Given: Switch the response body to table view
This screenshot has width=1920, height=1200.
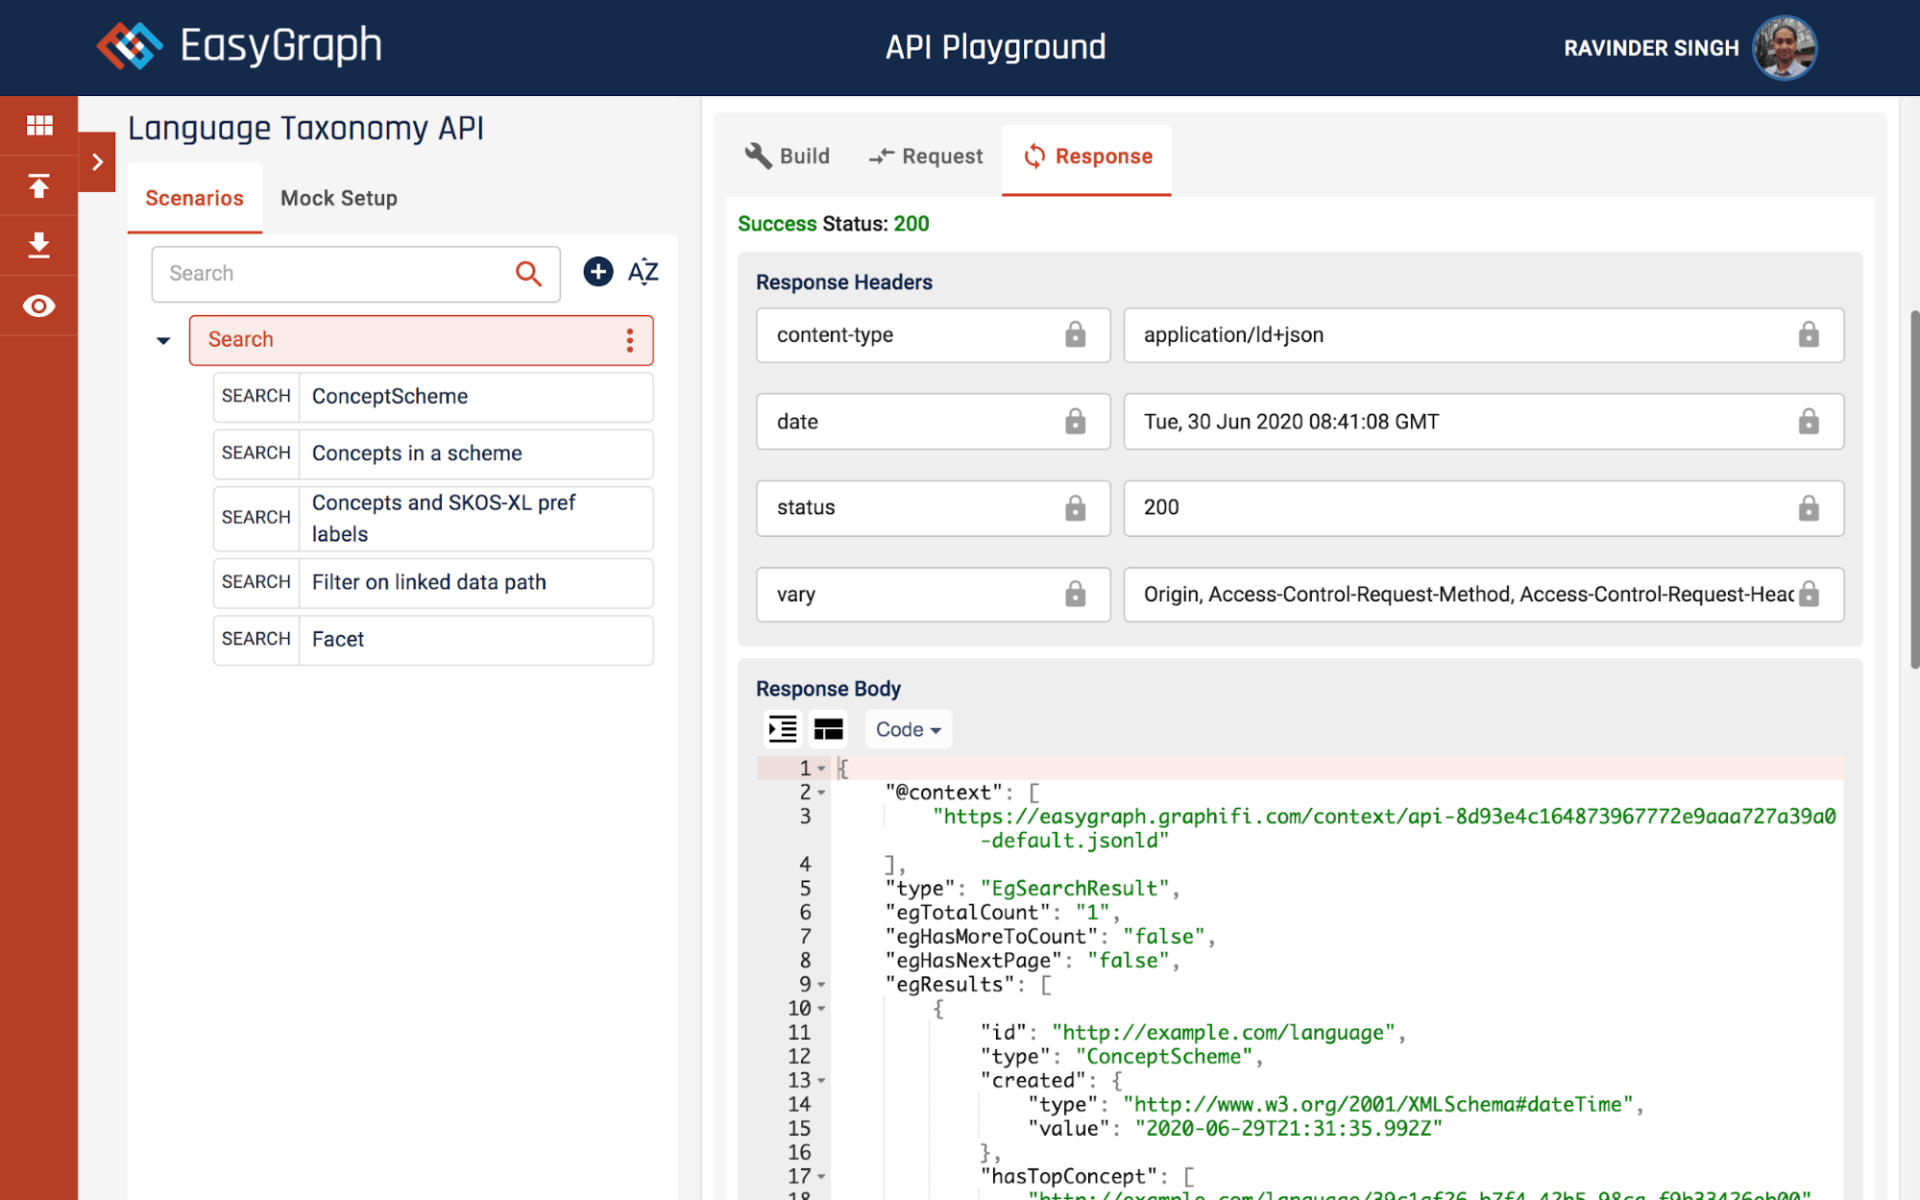Looking at the screenshot, I should tap(828, 729).
